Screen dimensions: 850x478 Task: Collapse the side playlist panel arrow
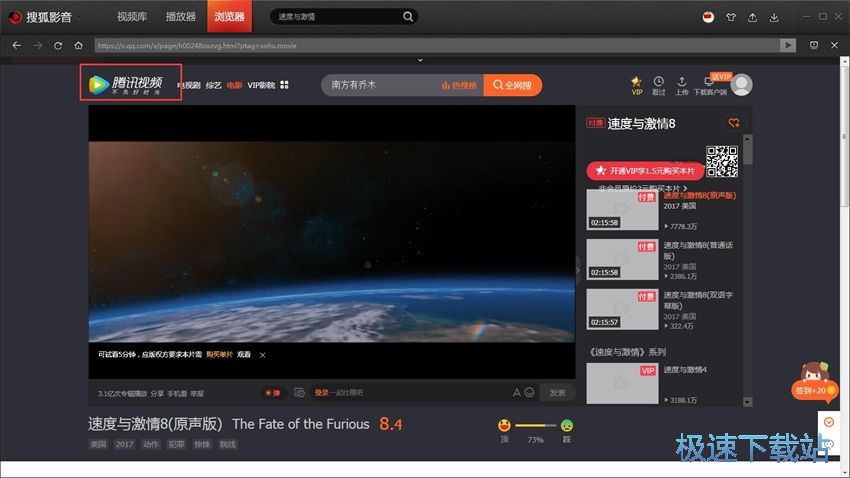click(x=578, y=270)
